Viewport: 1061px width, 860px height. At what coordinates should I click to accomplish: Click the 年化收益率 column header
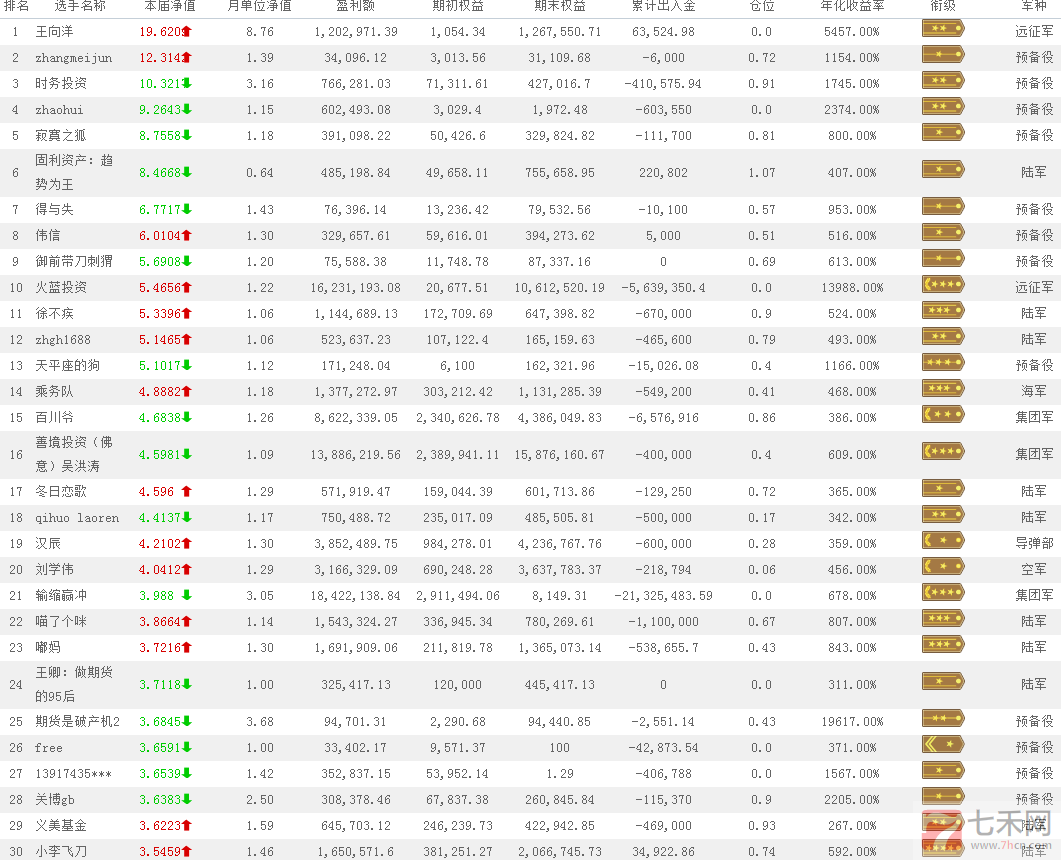tap(852, 6)
